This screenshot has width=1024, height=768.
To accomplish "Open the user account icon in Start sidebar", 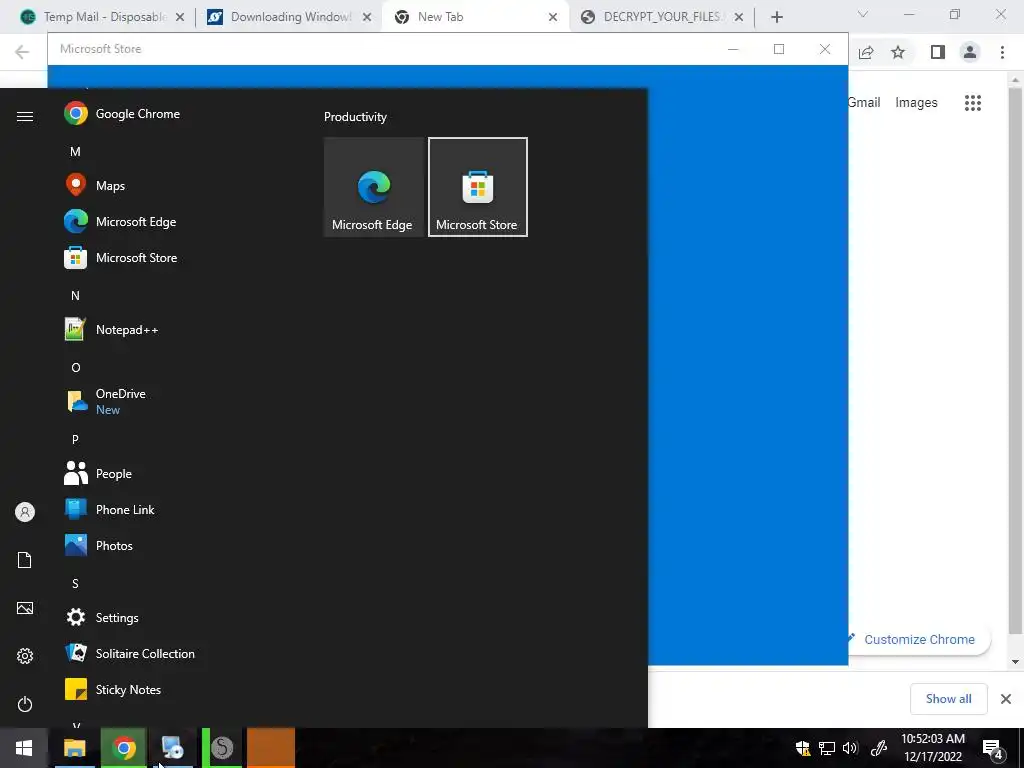I will coord(25,512).
